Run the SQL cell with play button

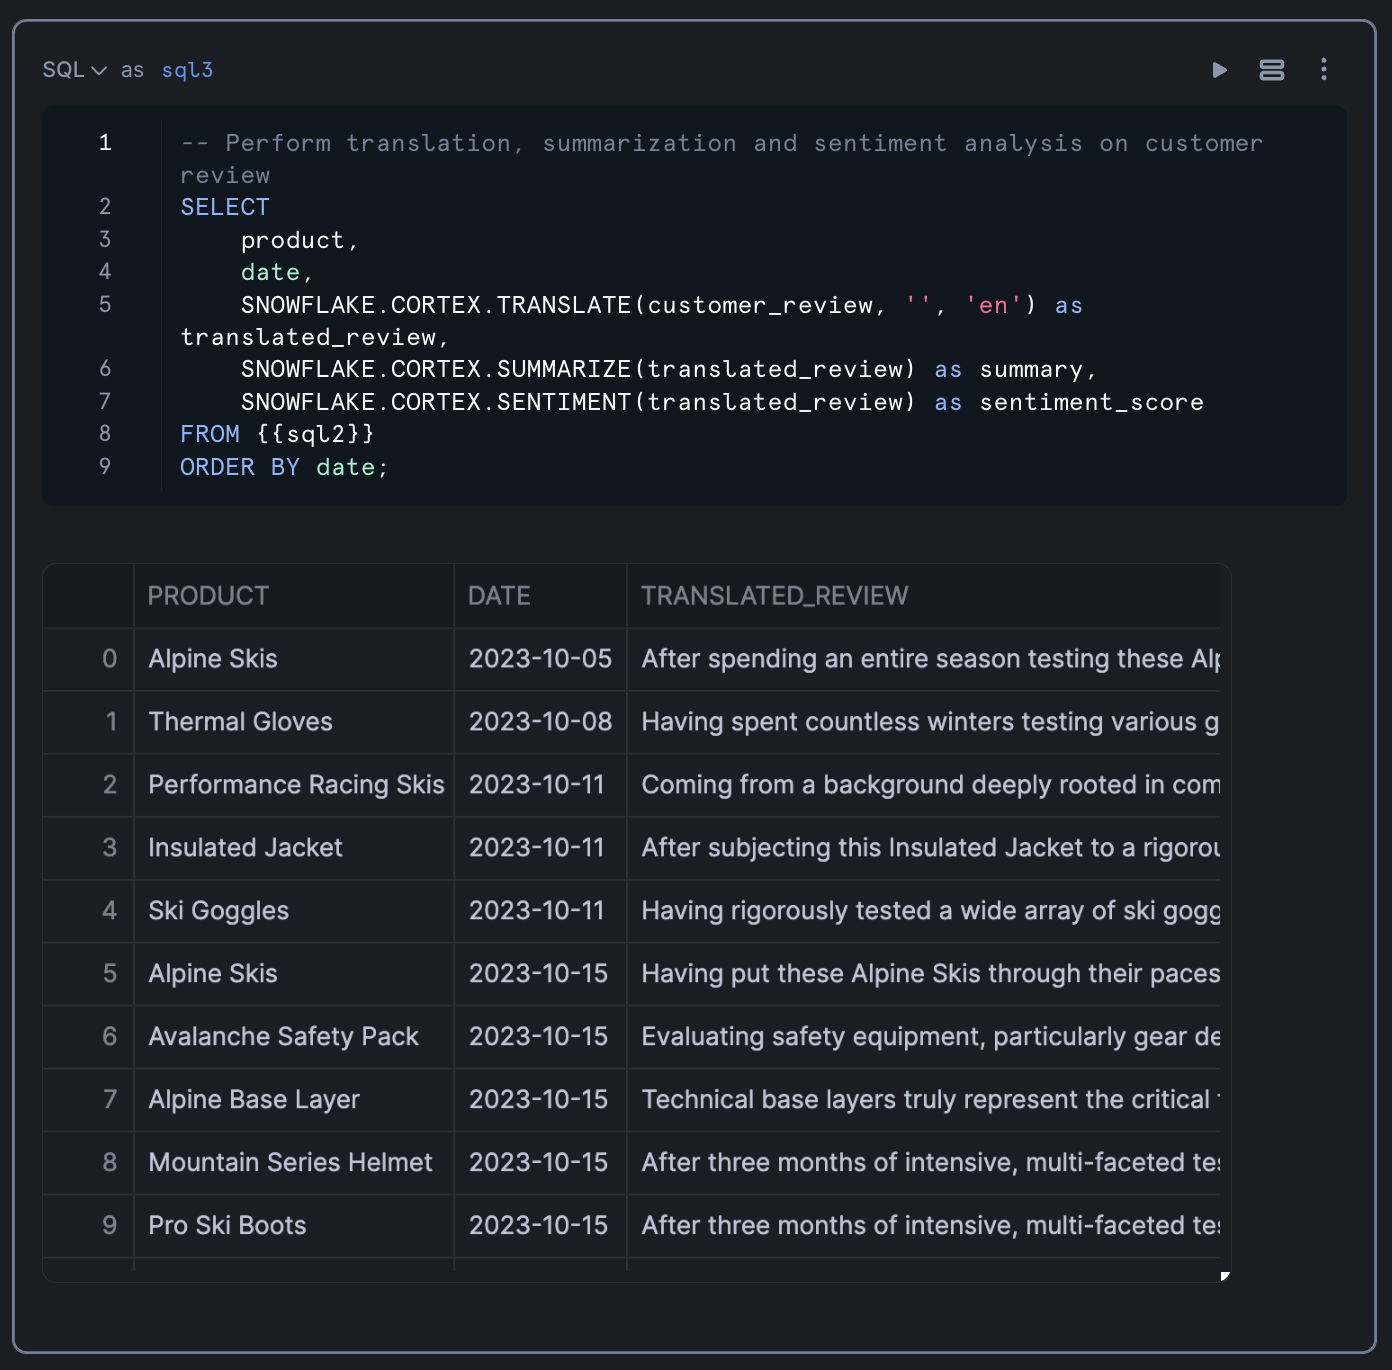[1219, 70]
